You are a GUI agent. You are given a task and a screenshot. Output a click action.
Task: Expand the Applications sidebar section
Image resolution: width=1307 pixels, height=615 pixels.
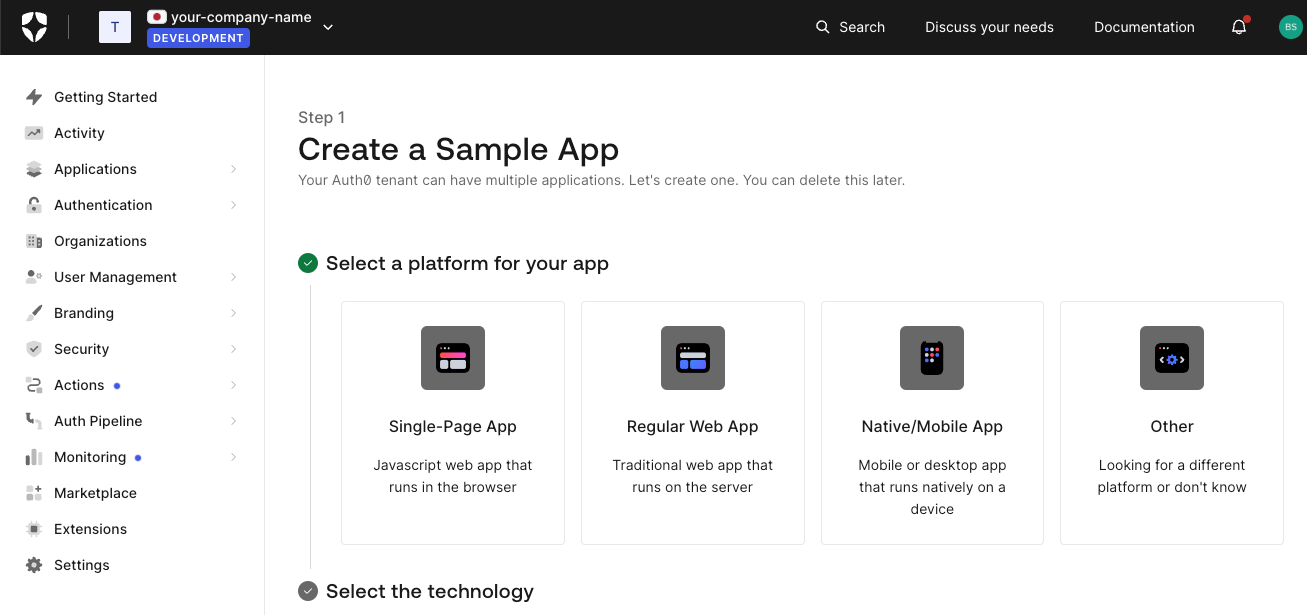[233, 169]
